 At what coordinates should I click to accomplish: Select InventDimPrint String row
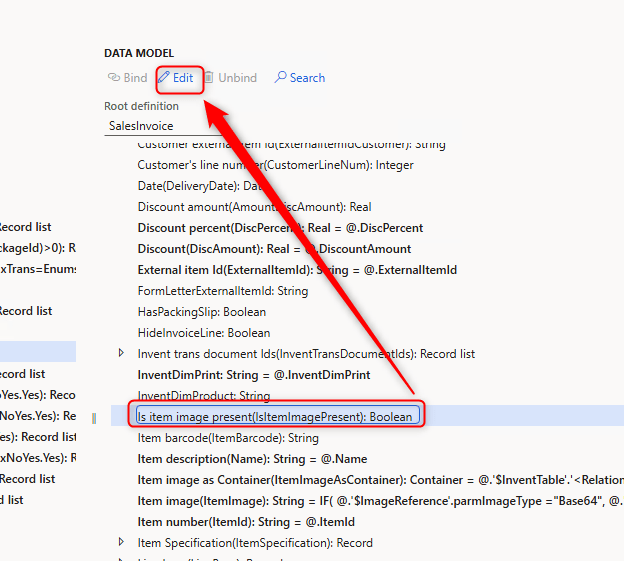coord(253,375)
